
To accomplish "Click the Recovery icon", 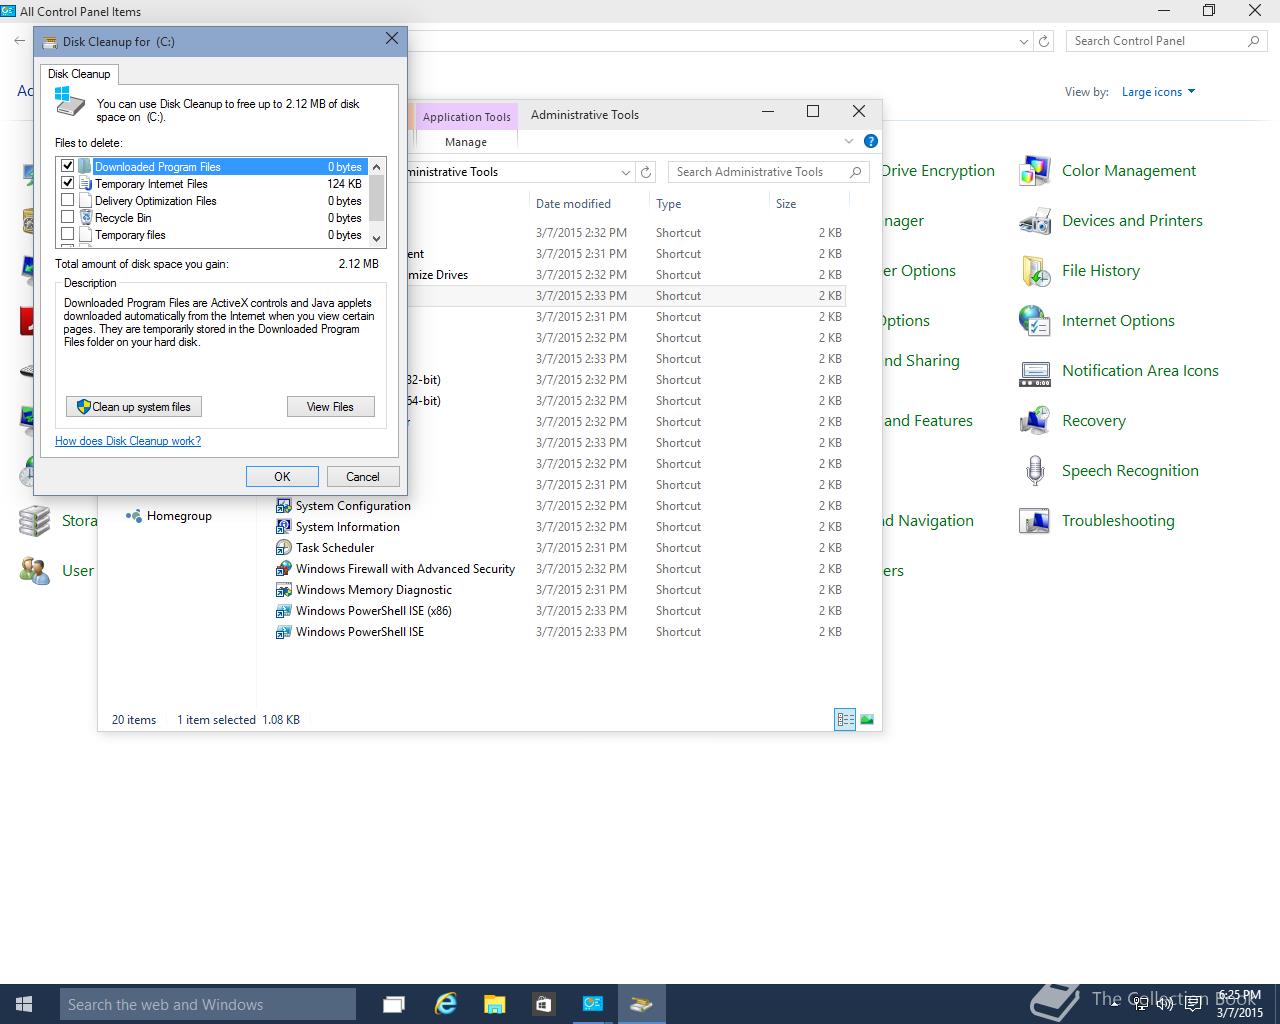I will click(x=1035, y=421).
